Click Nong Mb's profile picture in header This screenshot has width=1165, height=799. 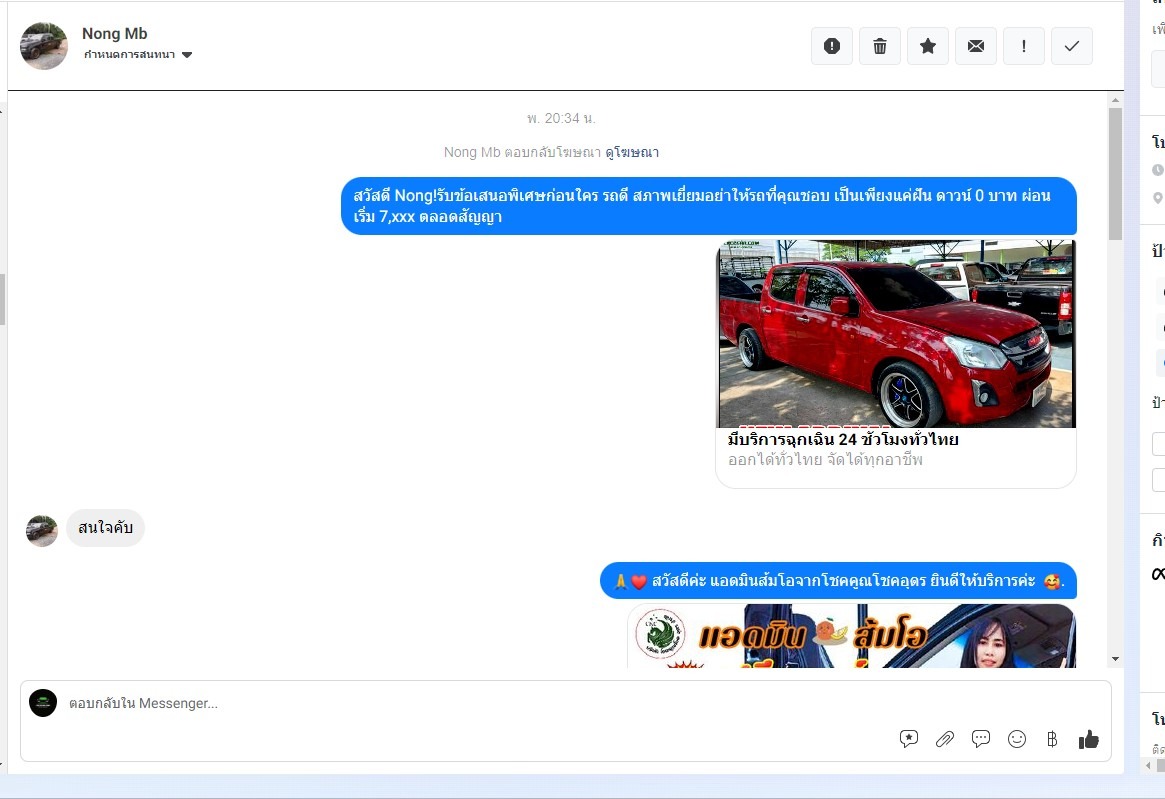click(44, 46)
